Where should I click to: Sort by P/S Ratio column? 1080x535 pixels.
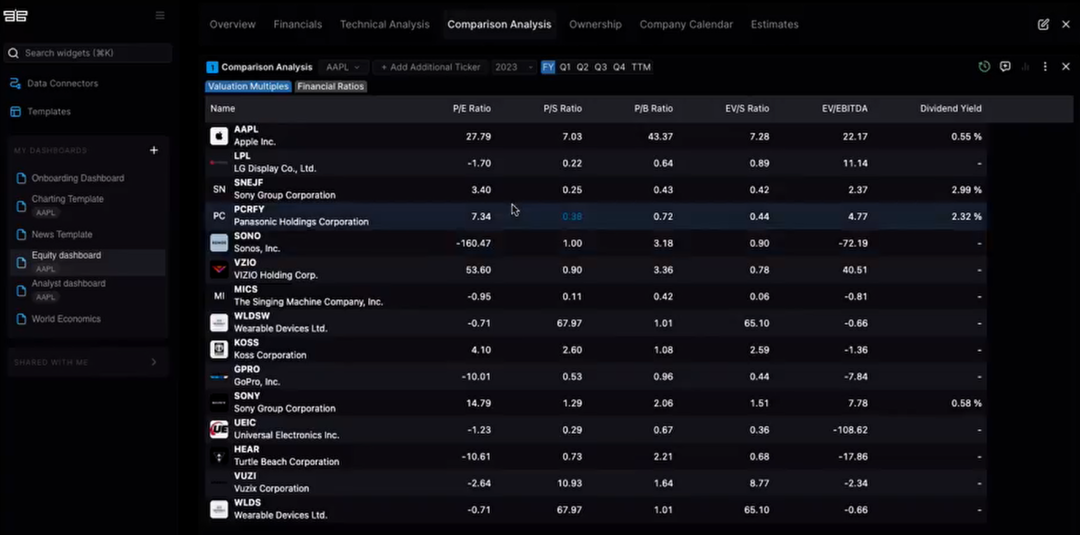pyautogui.click(x=562, y=108)
